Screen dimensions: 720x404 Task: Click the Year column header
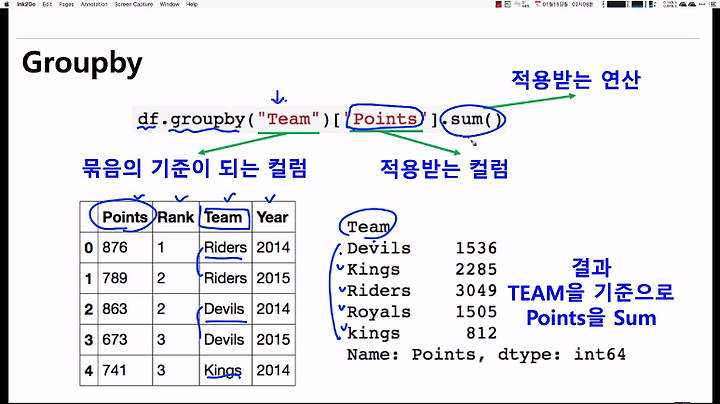tap(272, 217)
